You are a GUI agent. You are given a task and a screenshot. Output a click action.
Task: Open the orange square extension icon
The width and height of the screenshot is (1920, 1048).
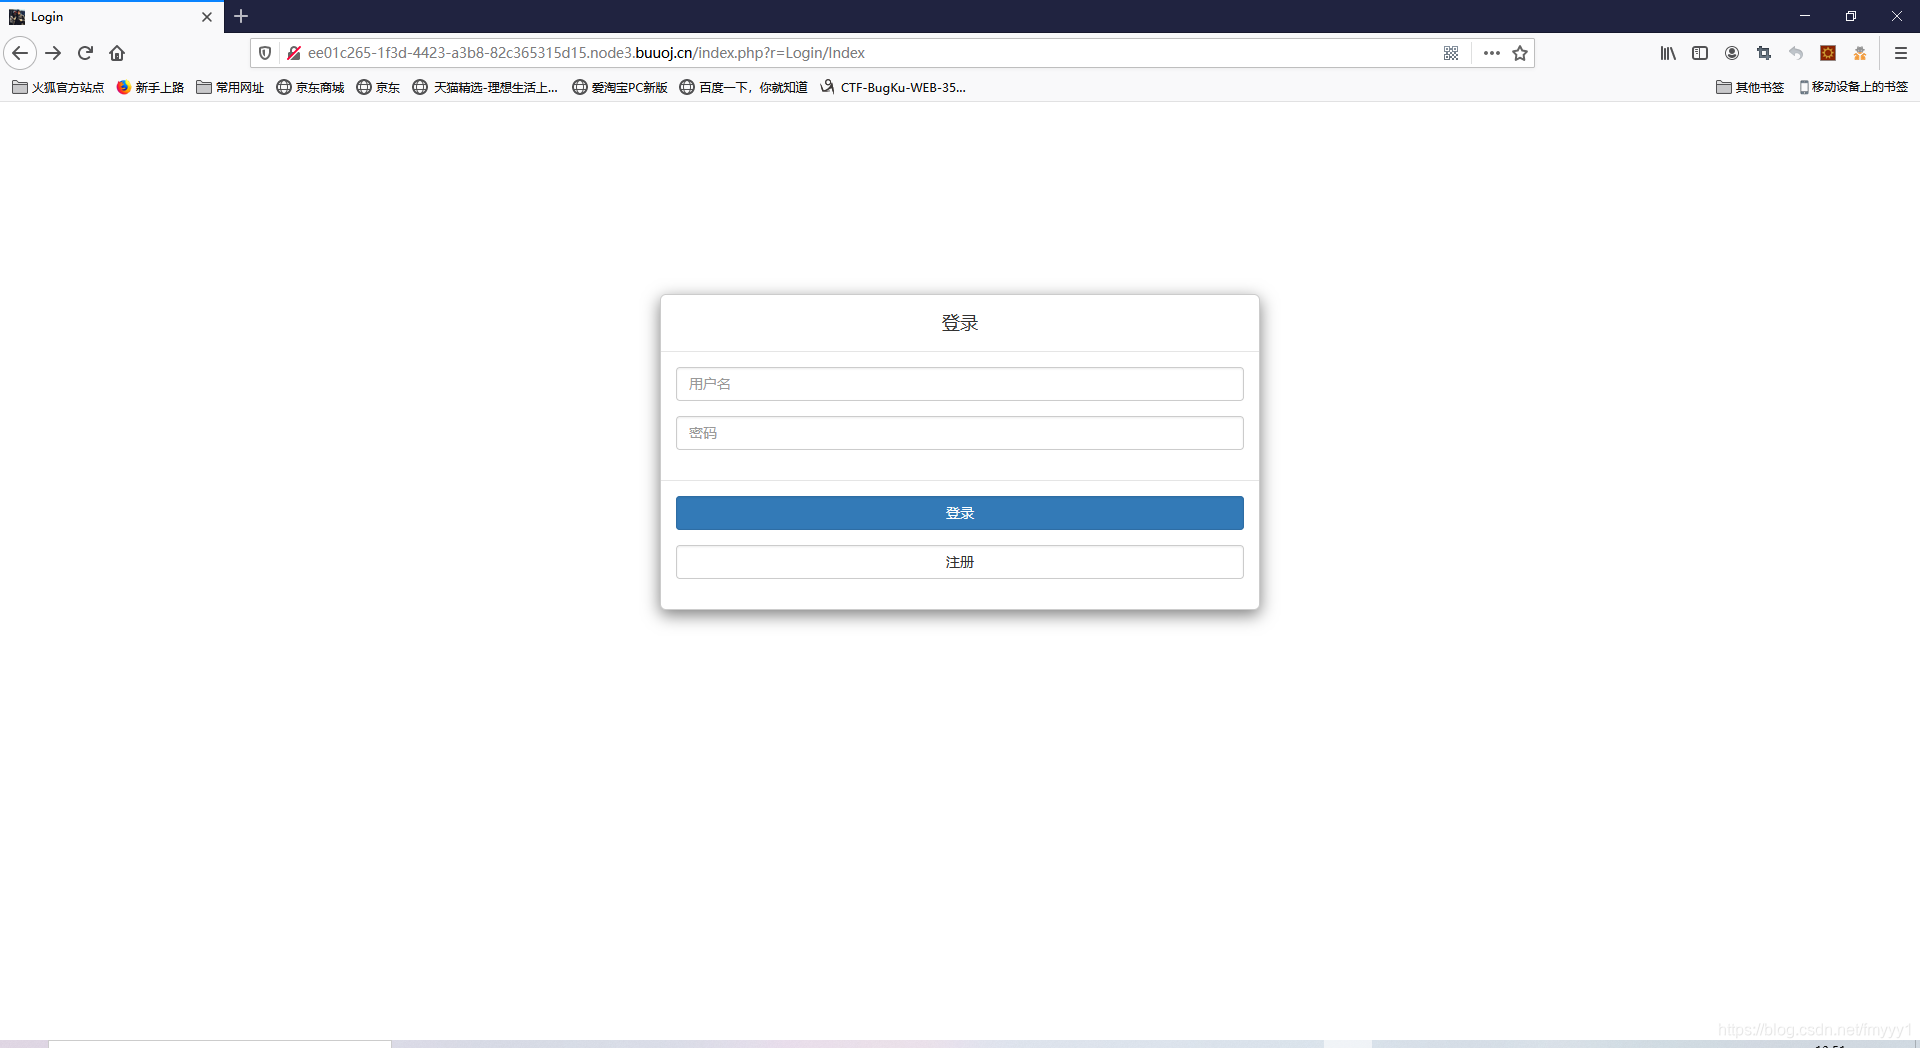[x=1828, y=53]
